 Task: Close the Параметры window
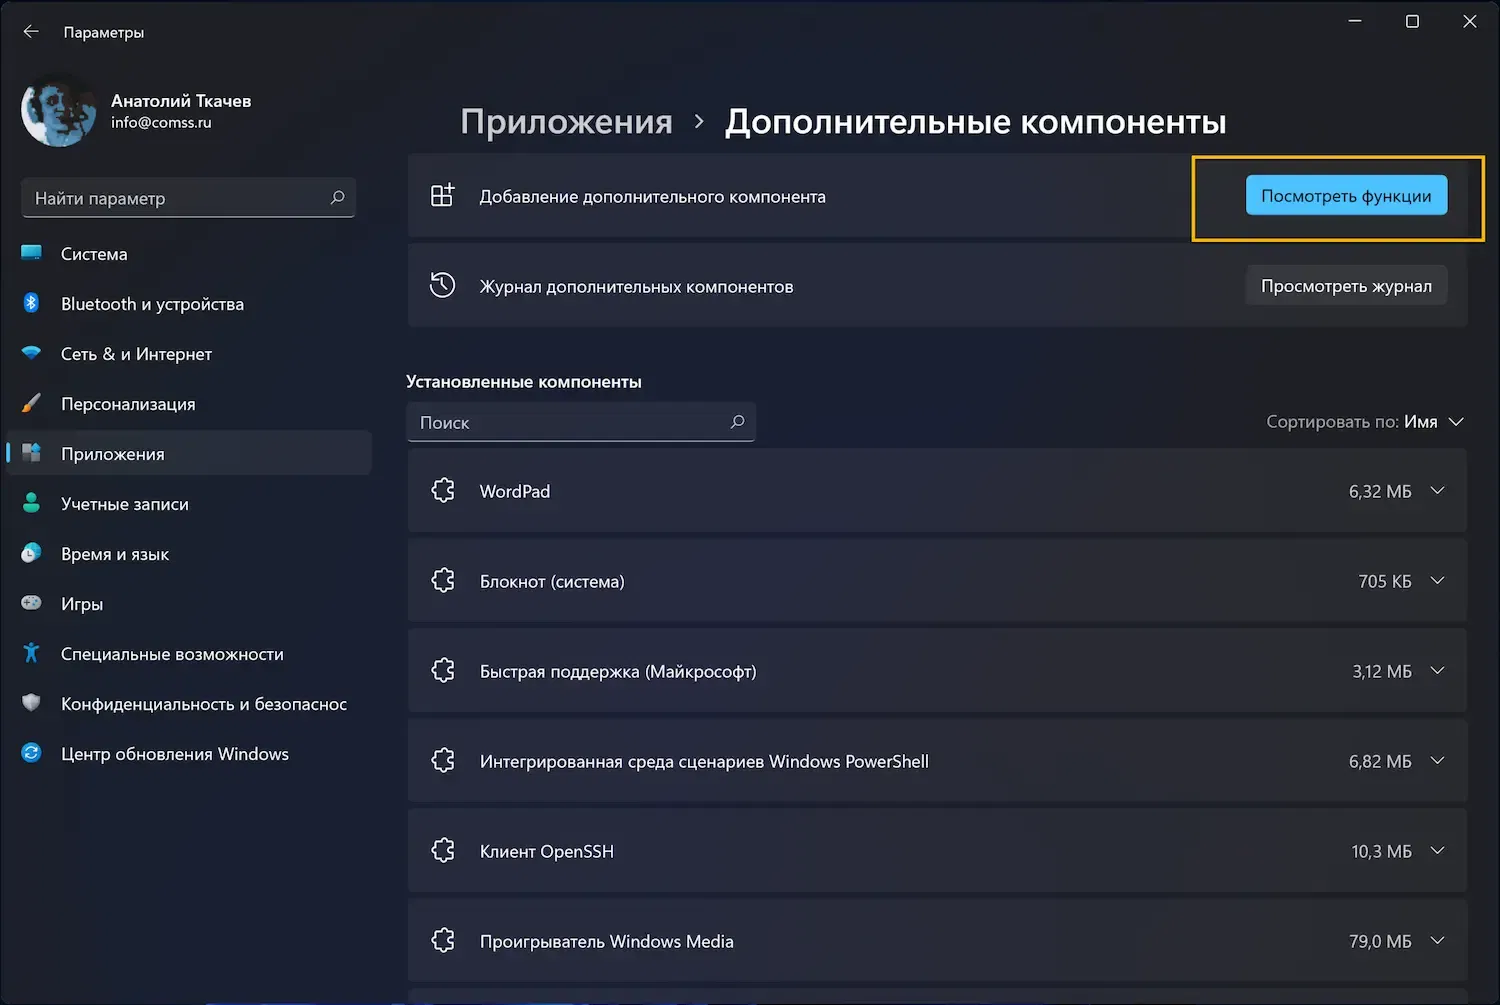click(x=1470, y=21)
